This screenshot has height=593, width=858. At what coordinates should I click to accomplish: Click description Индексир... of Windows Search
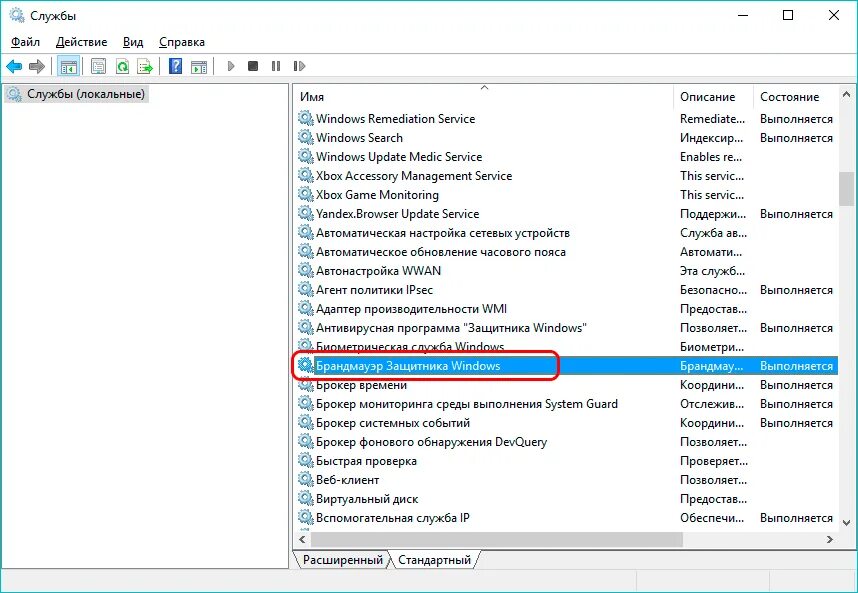click(x=711, y=138)
